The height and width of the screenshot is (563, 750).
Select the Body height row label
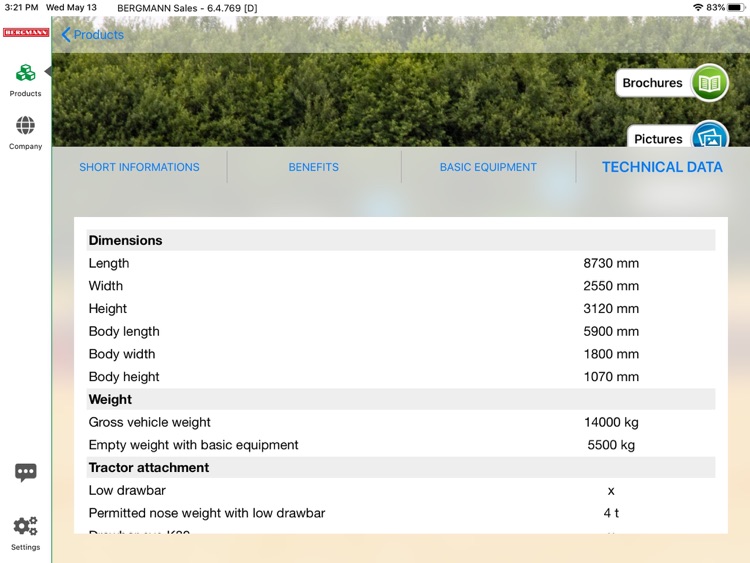124,377
